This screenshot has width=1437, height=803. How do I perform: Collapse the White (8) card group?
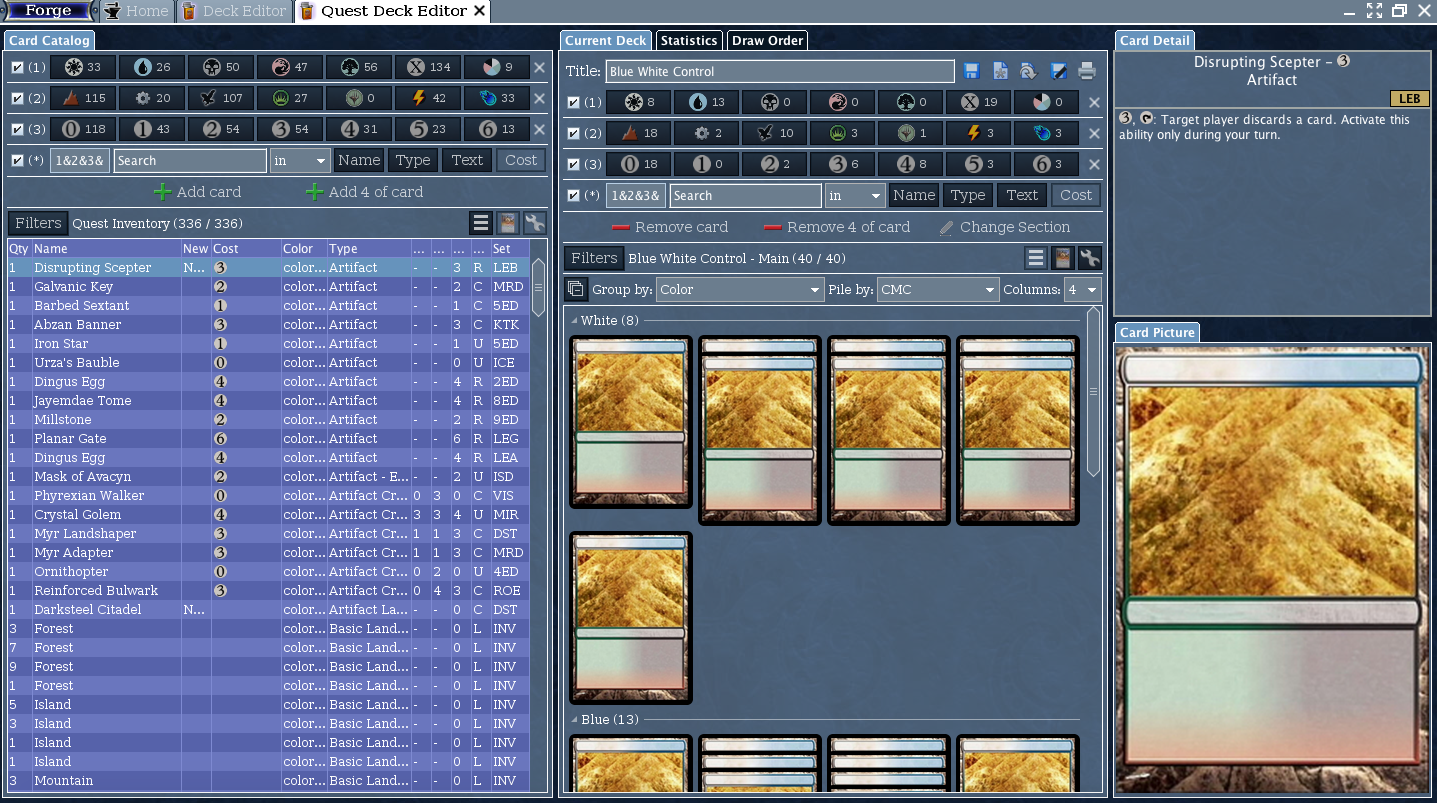575,321
